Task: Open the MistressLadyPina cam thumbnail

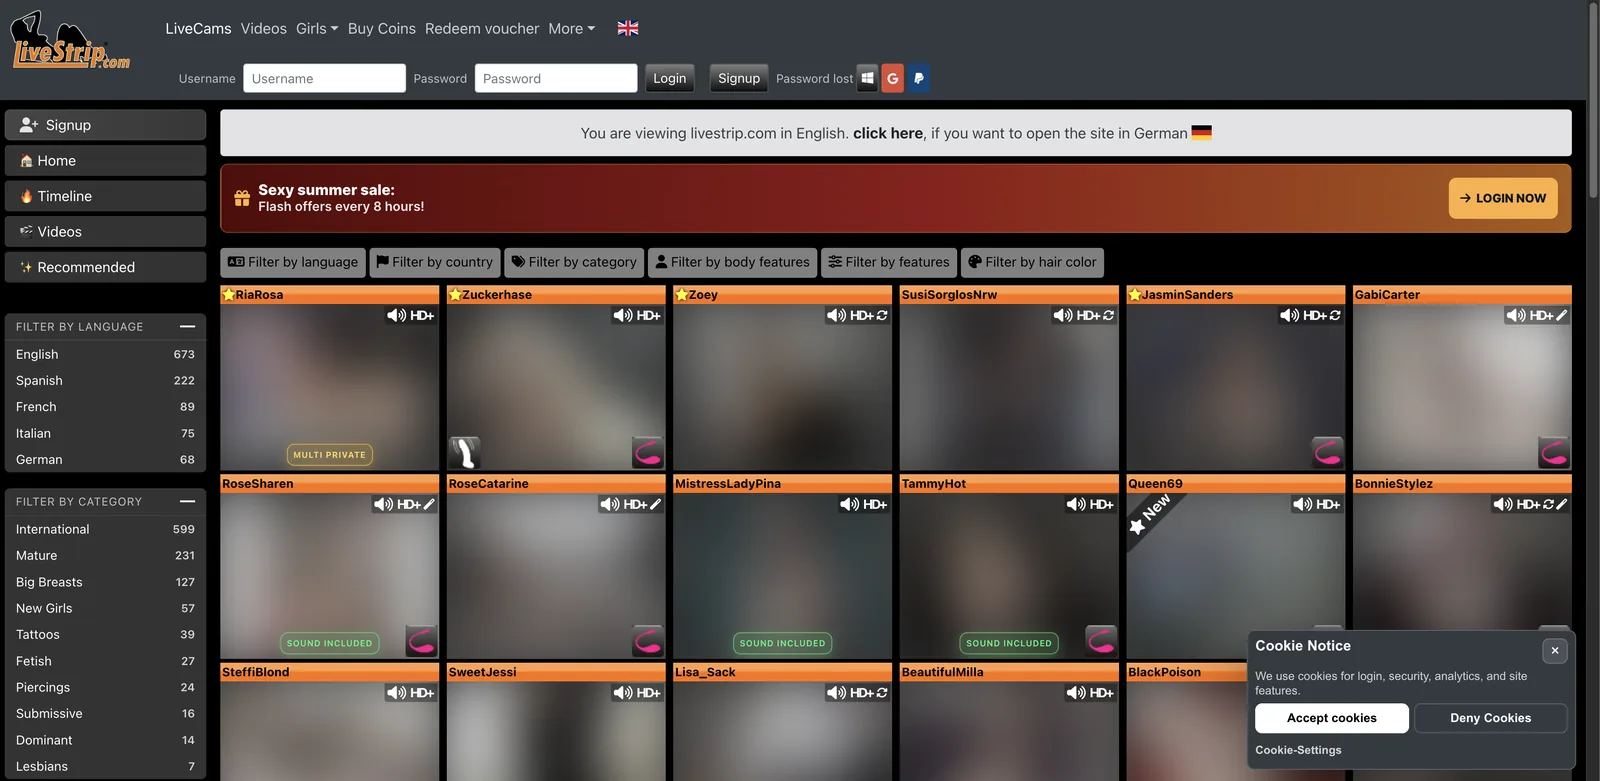Action: pyautogui.click(x=782, y=575)
